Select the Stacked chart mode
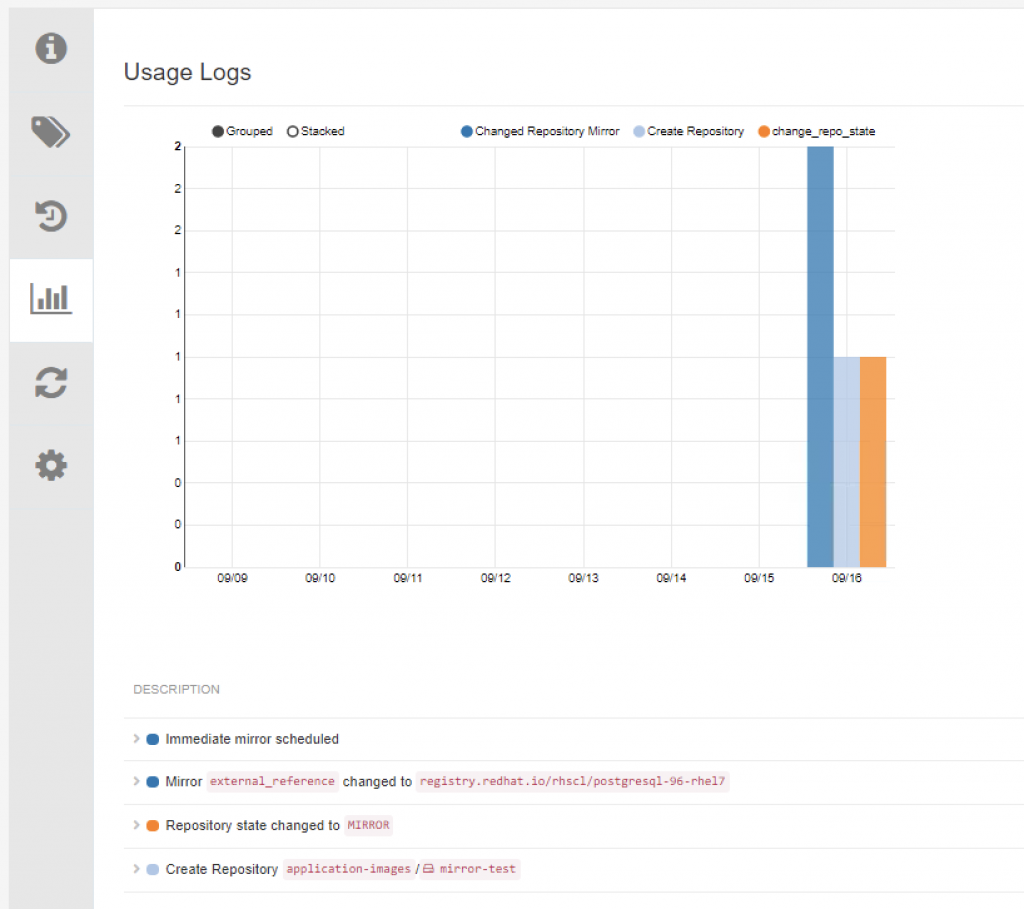The width and height of the screenshot is (1024, 909). pos(316,131)
